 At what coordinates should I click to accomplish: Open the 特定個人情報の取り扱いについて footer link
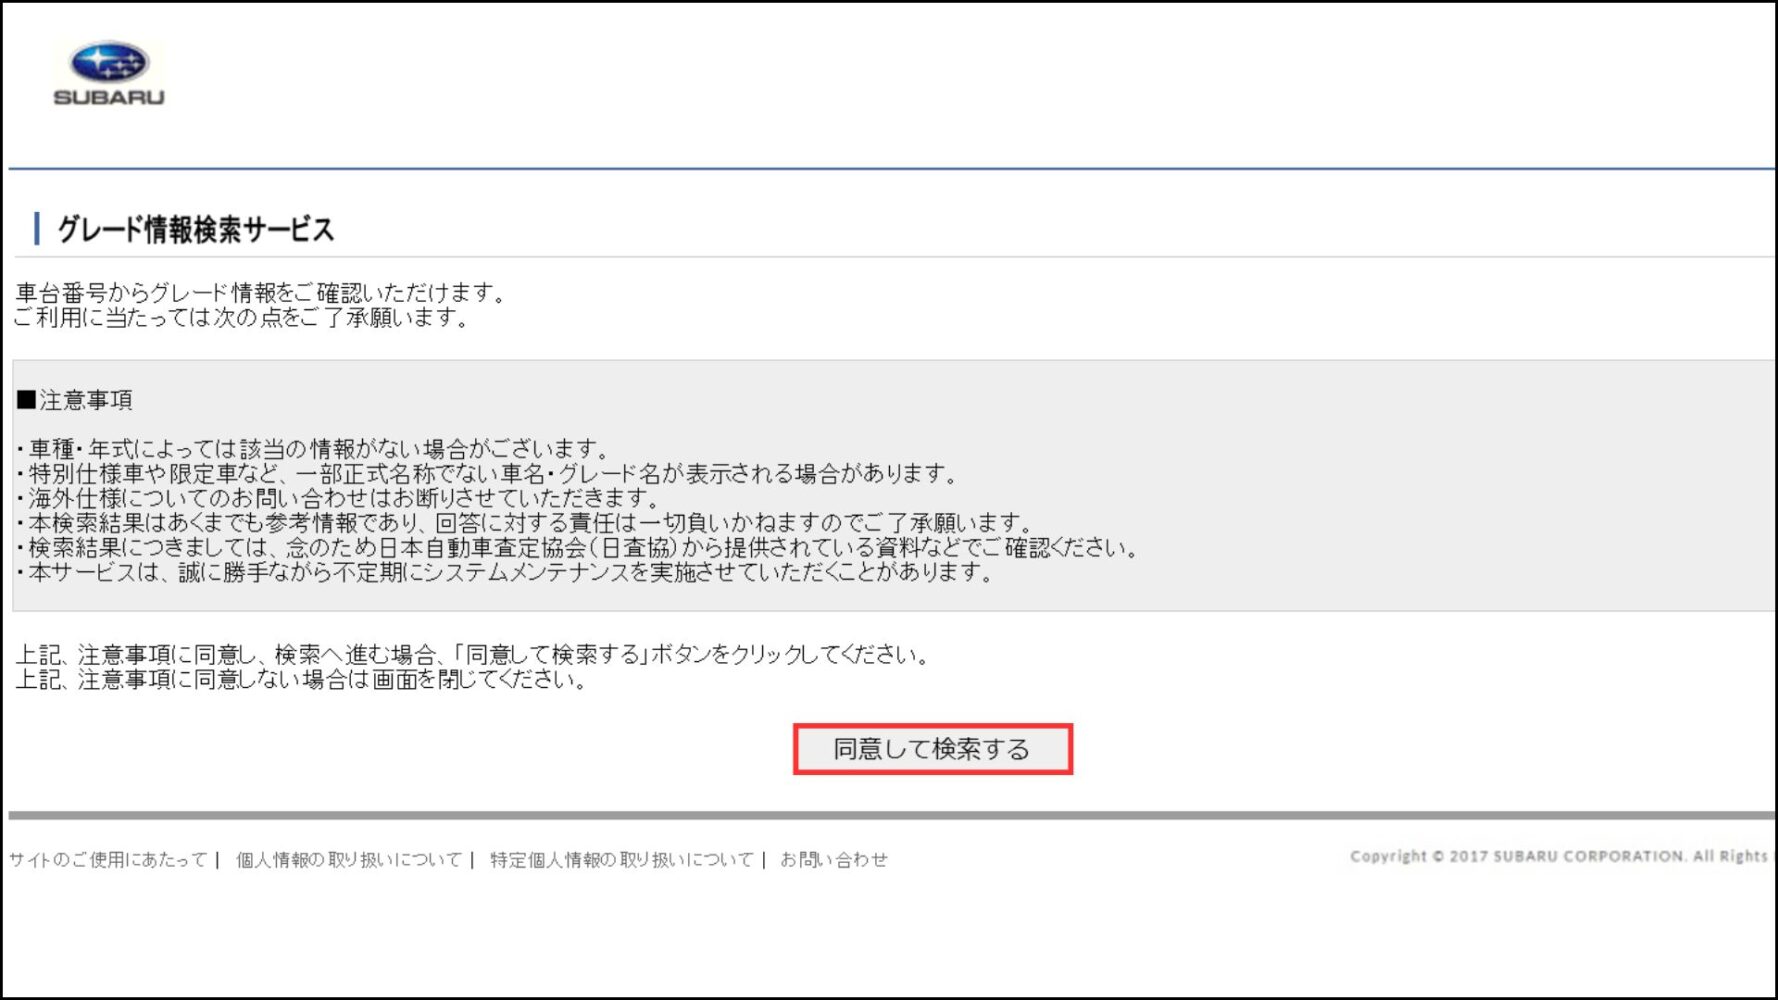tap(621, 859)
